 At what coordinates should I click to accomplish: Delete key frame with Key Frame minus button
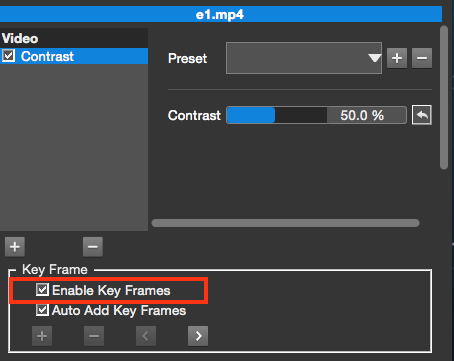[x=94, y=336]
